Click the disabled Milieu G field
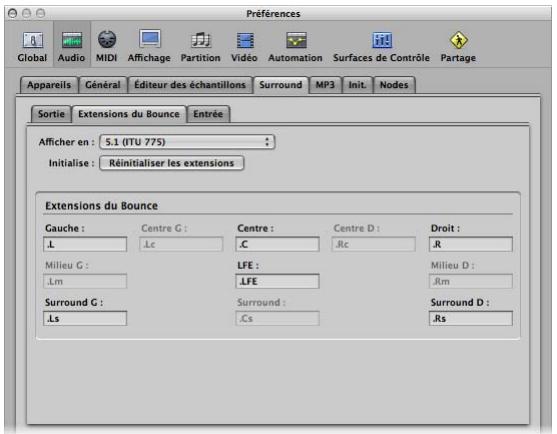 [85, 281]
